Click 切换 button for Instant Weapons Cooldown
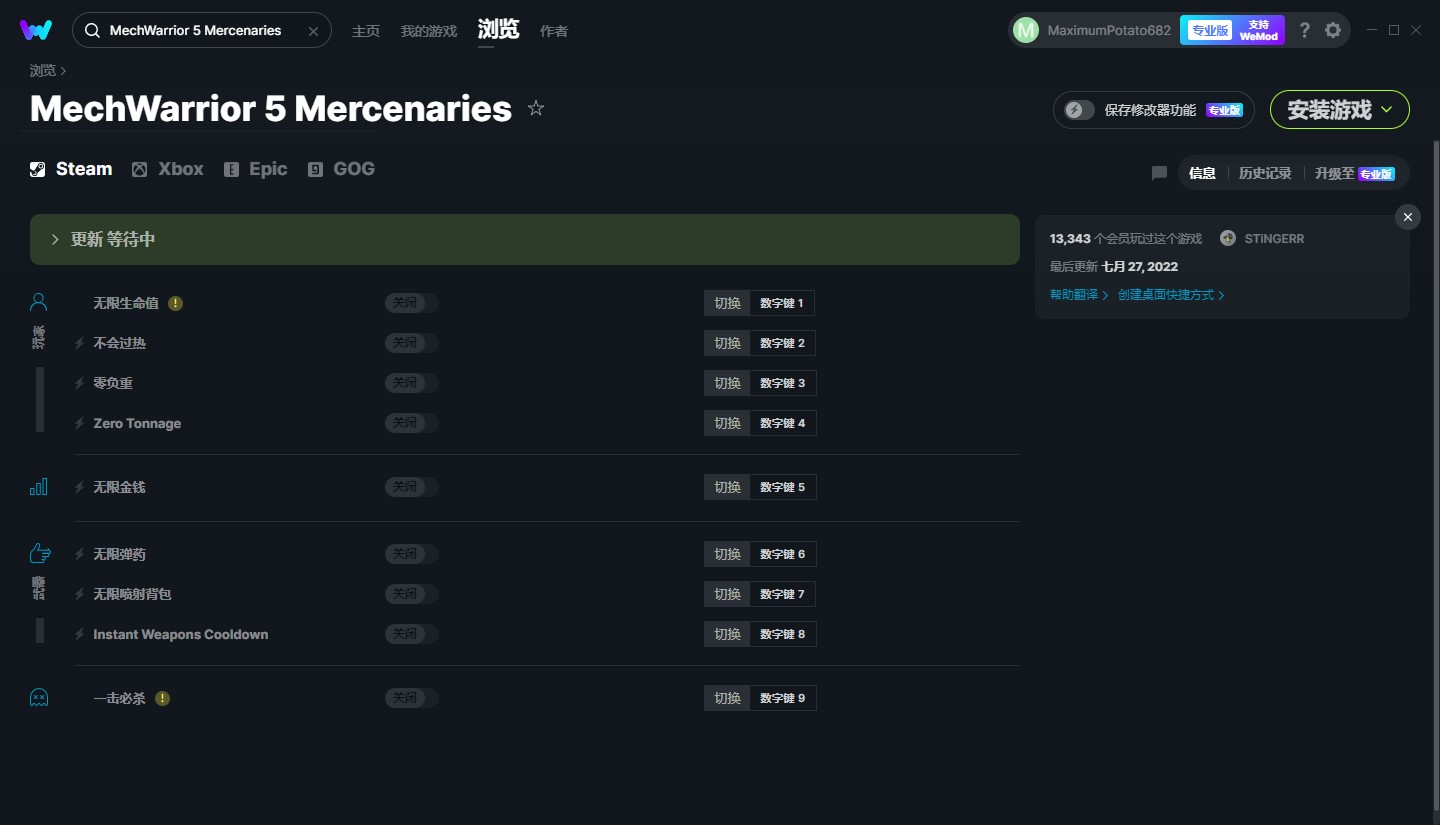This screenshot has width=1440, height=825. pyautogui.click(x=727, y=634)
